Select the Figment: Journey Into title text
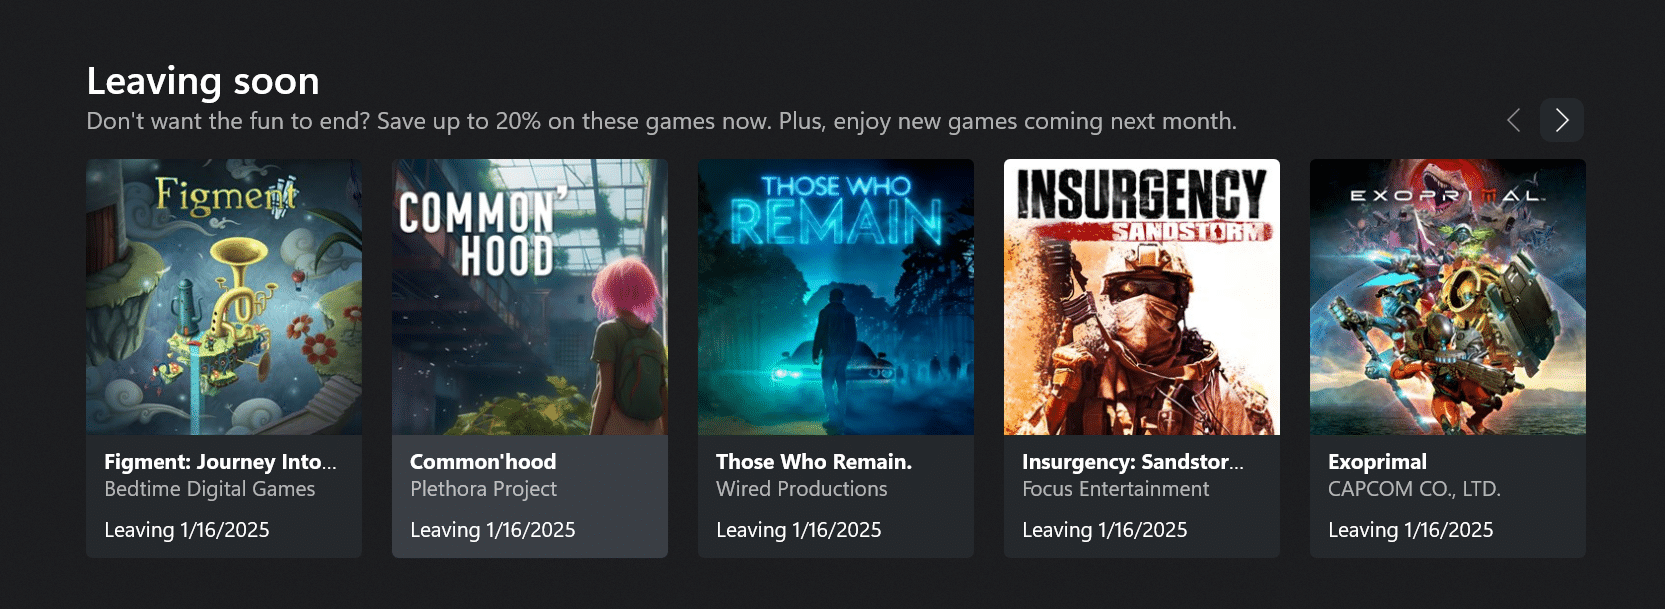The width and height of the screenshot is (1665, 609). (x=220, y=462)
